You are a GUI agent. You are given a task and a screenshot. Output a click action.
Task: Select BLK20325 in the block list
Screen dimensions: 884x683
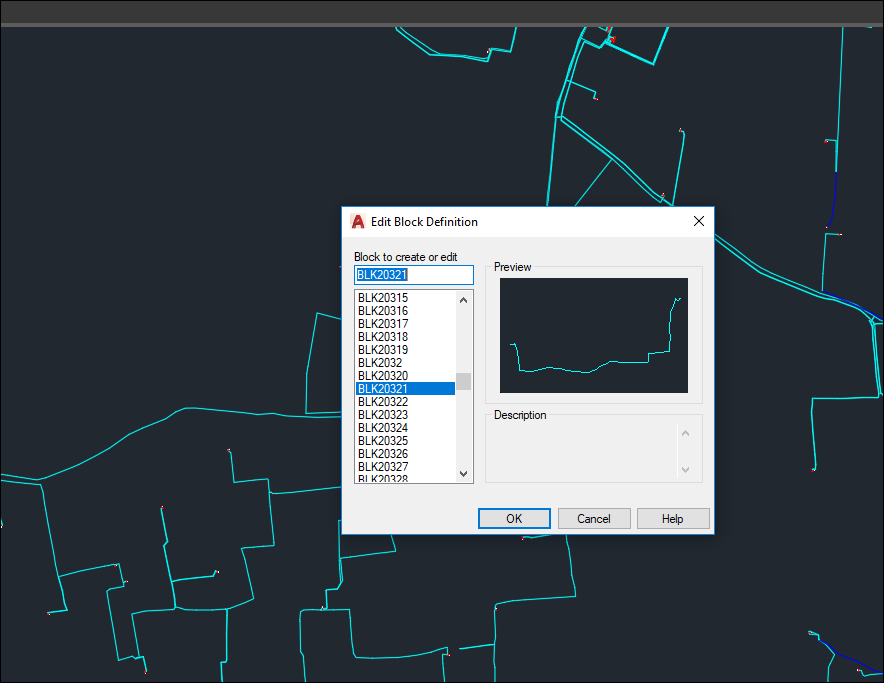pos(405,440)
